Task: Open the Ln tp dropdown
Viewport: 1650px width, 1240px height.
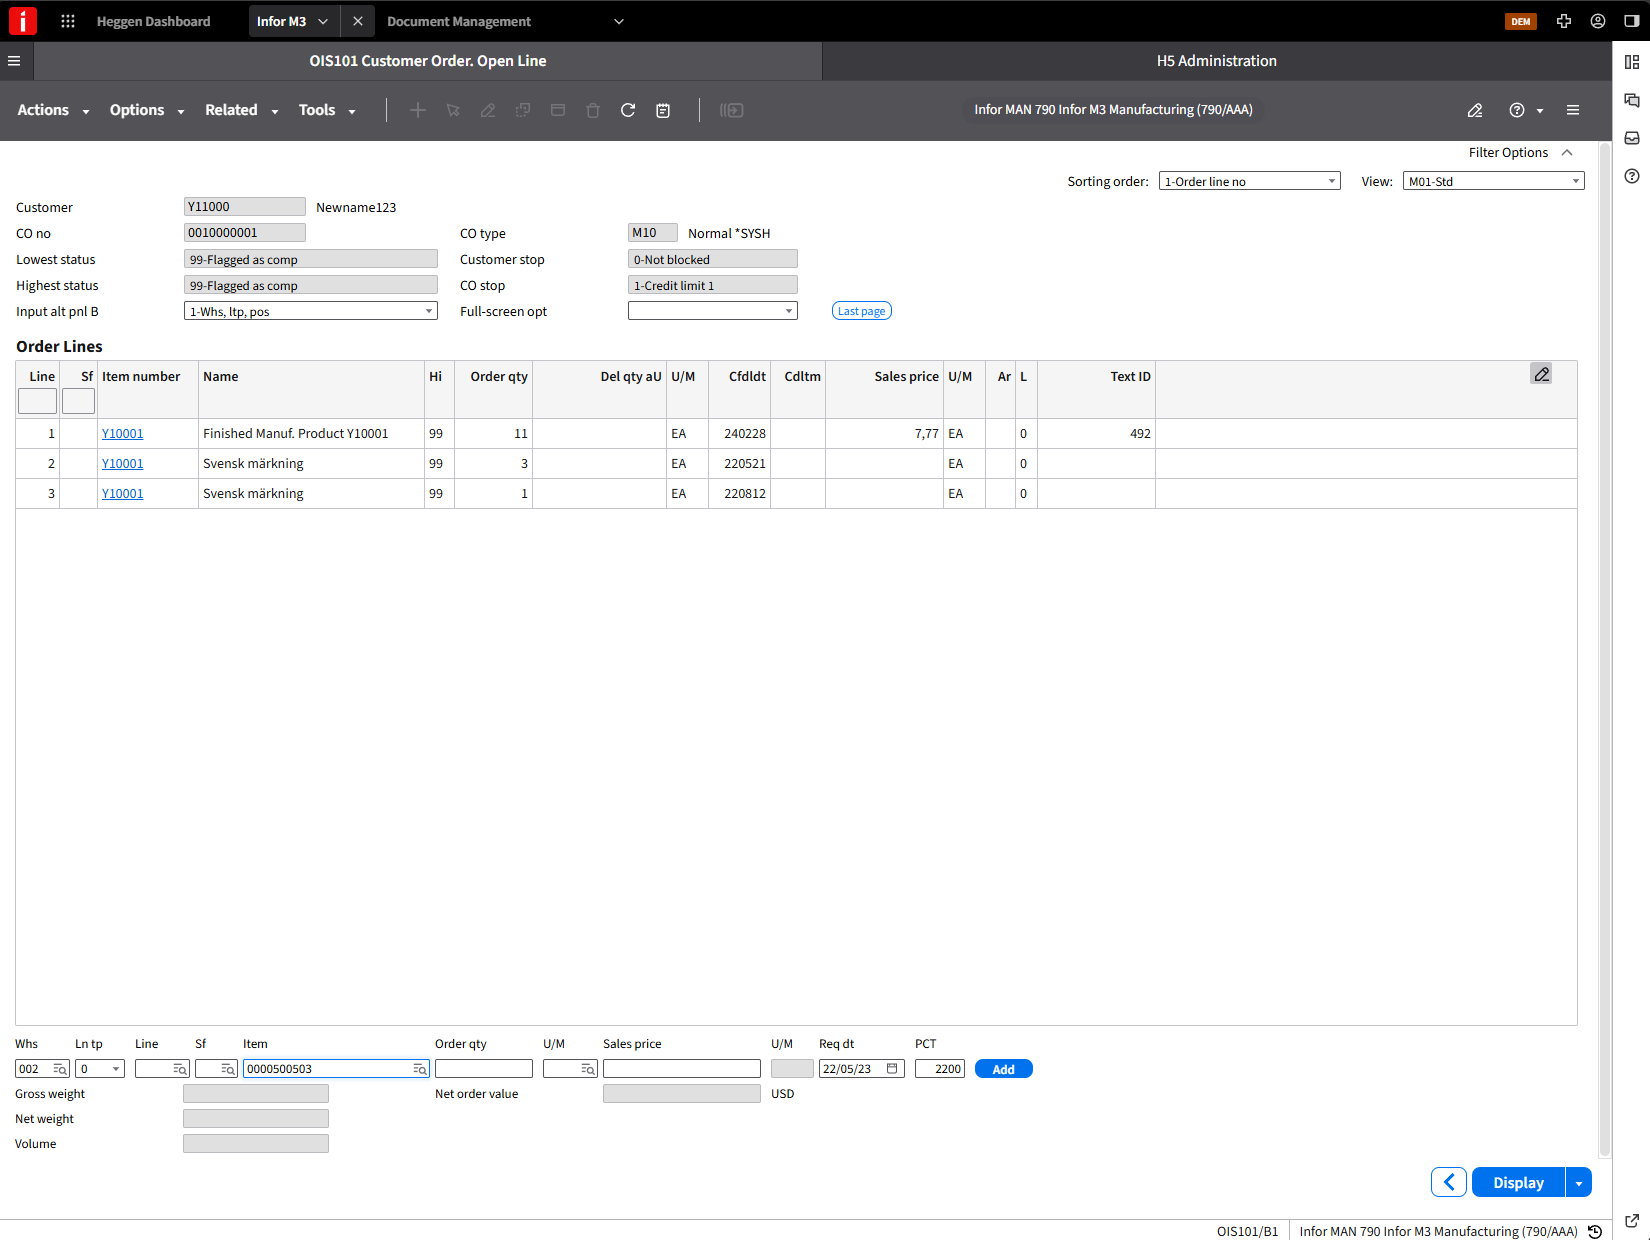Action: [100, 1069]
